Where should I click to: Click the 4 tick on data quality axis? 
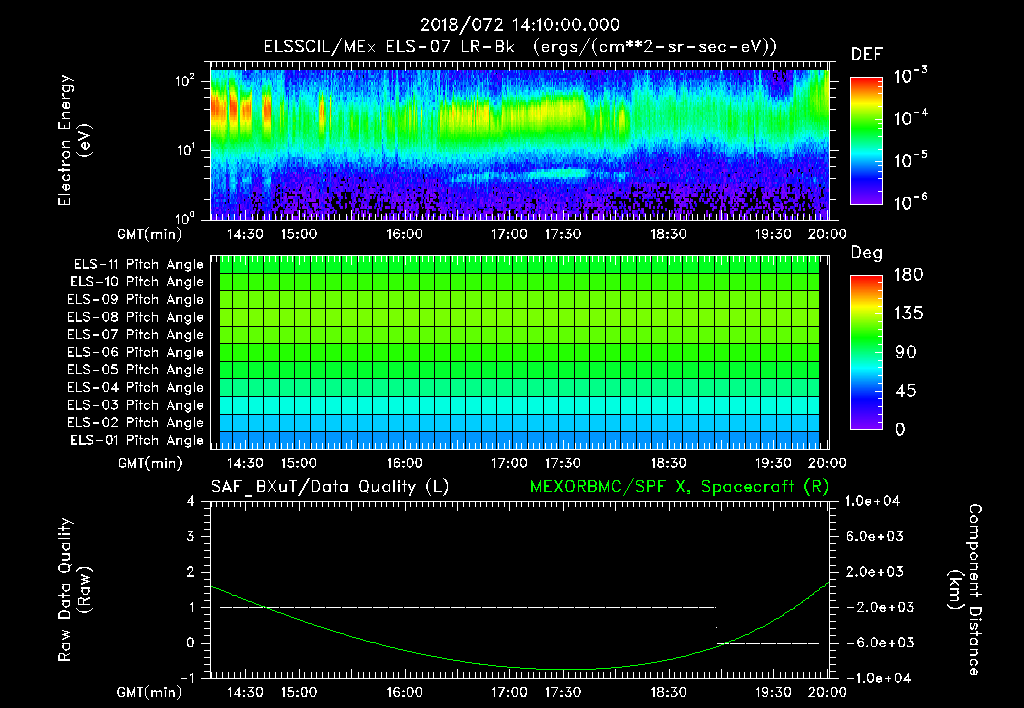[x=191, y=501]
